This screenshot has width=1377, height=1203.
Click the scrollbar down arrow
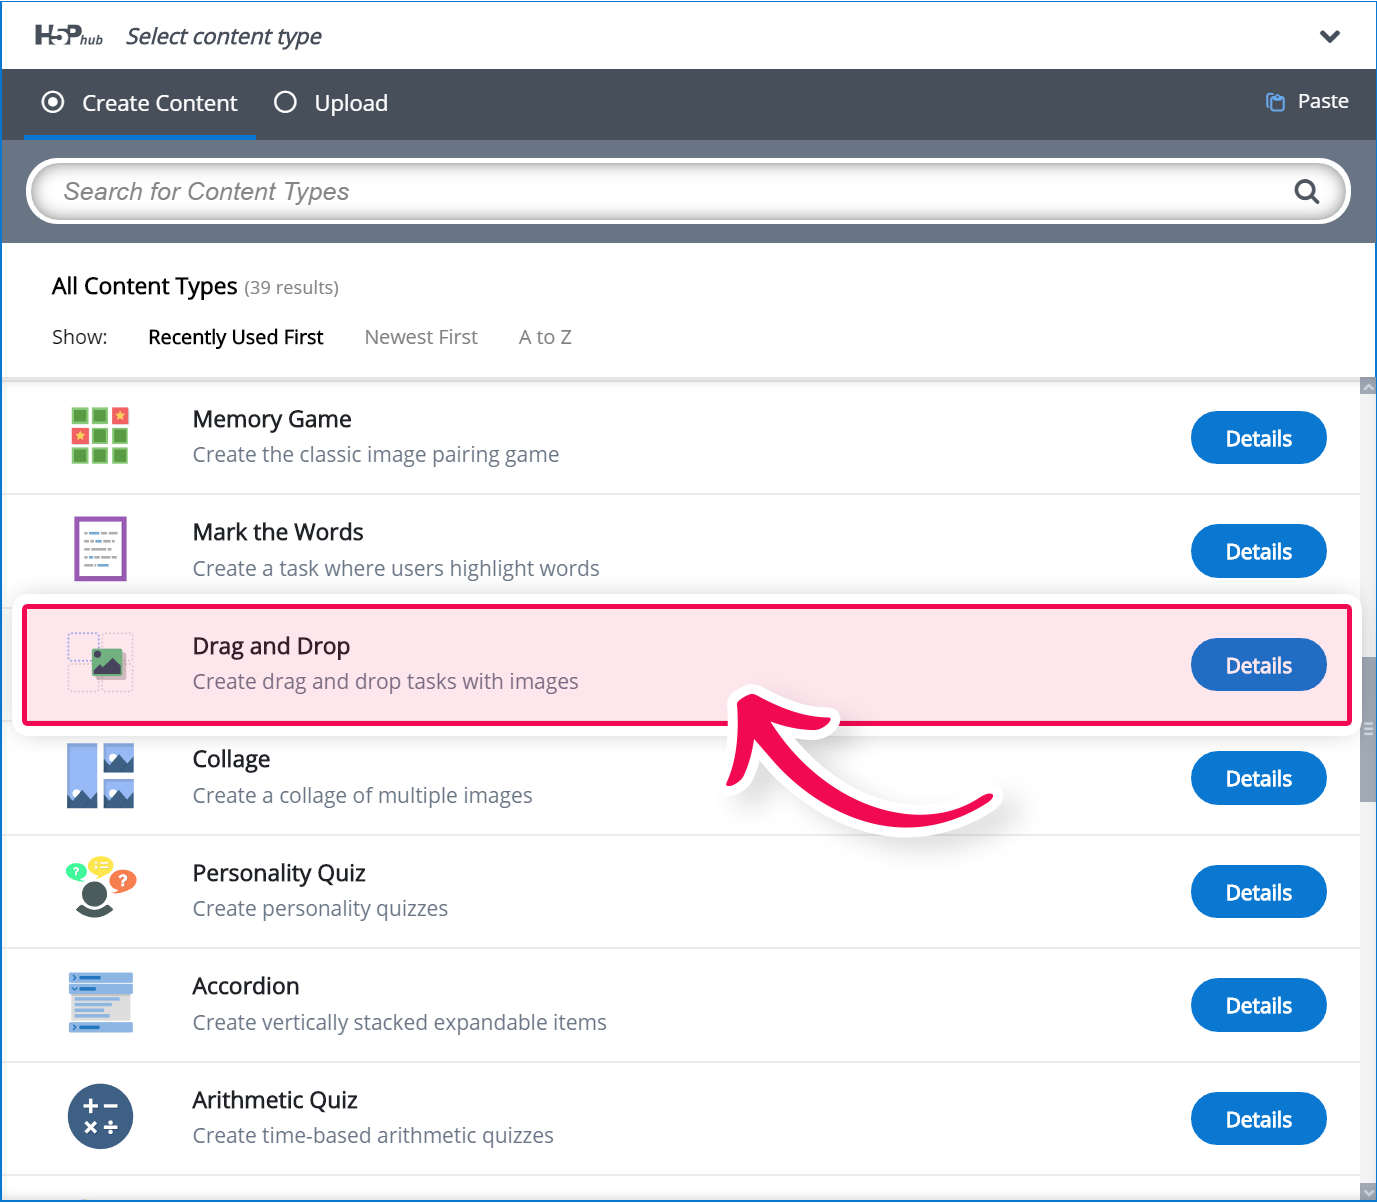pos(1368,1190)
